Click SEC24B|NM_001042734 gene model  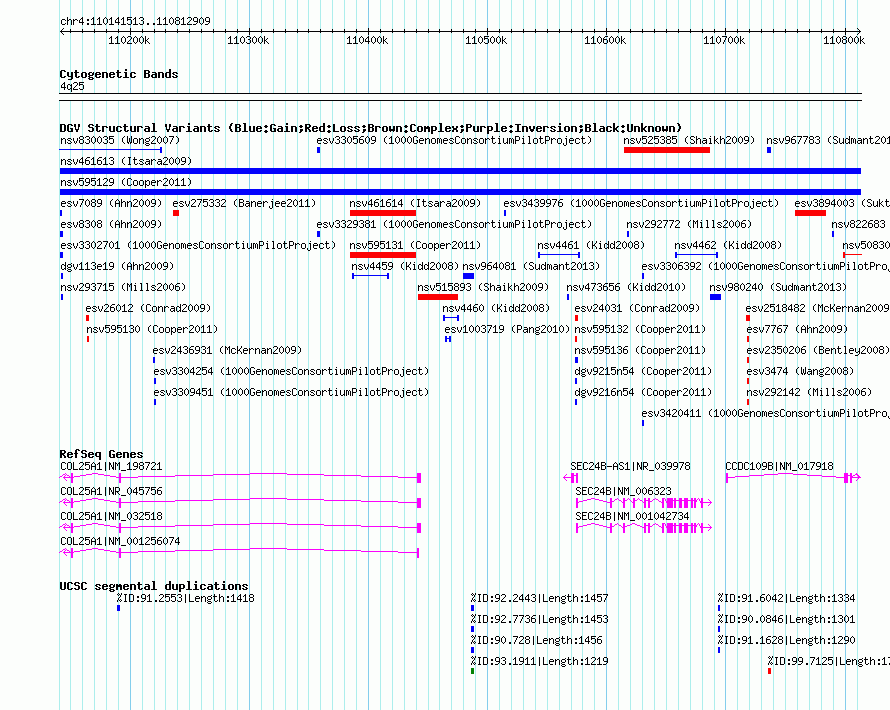644,528
